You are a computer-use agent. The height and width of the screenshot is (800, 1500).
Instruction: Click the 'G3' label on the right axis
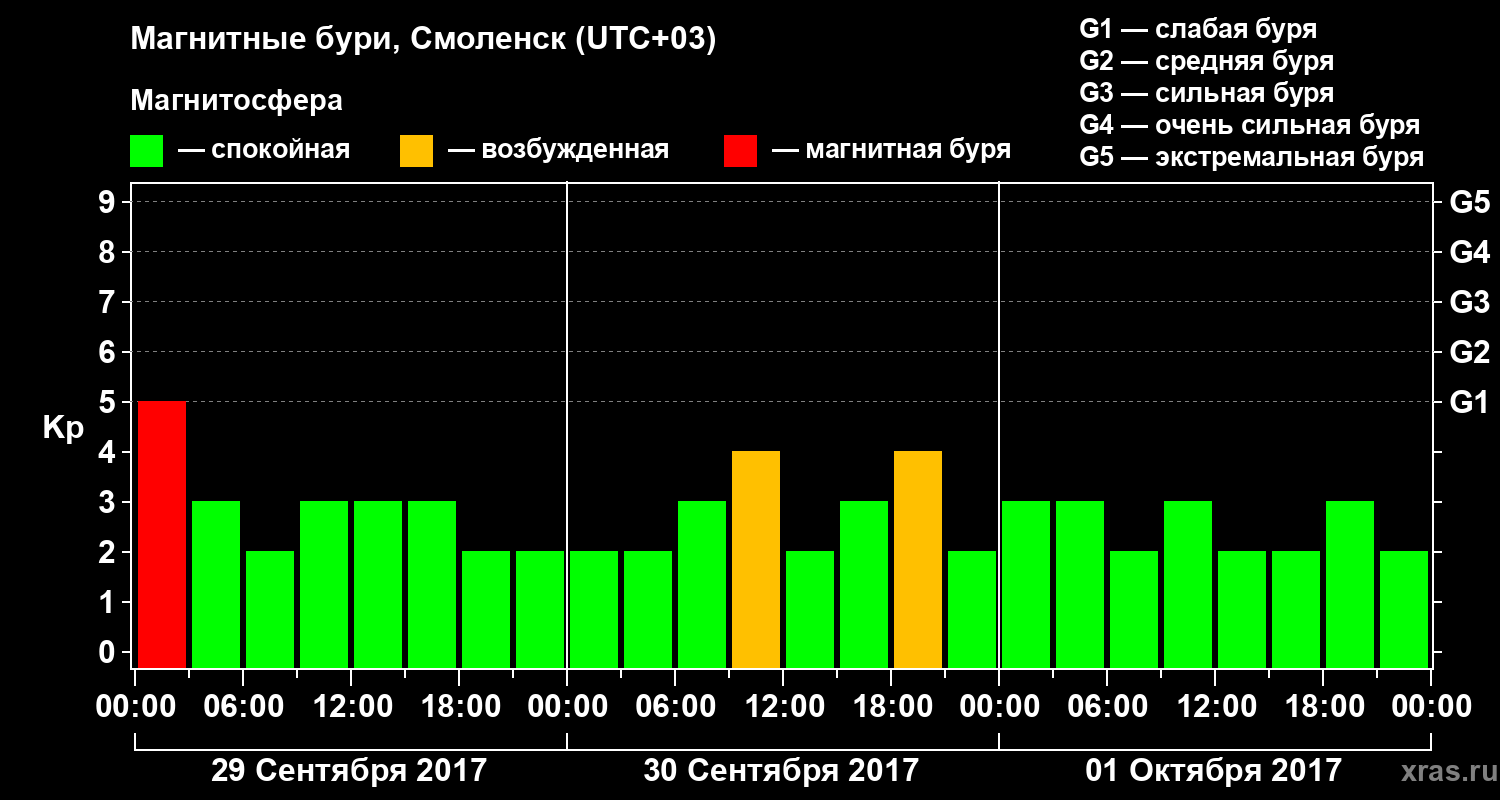pos(1470,302)
